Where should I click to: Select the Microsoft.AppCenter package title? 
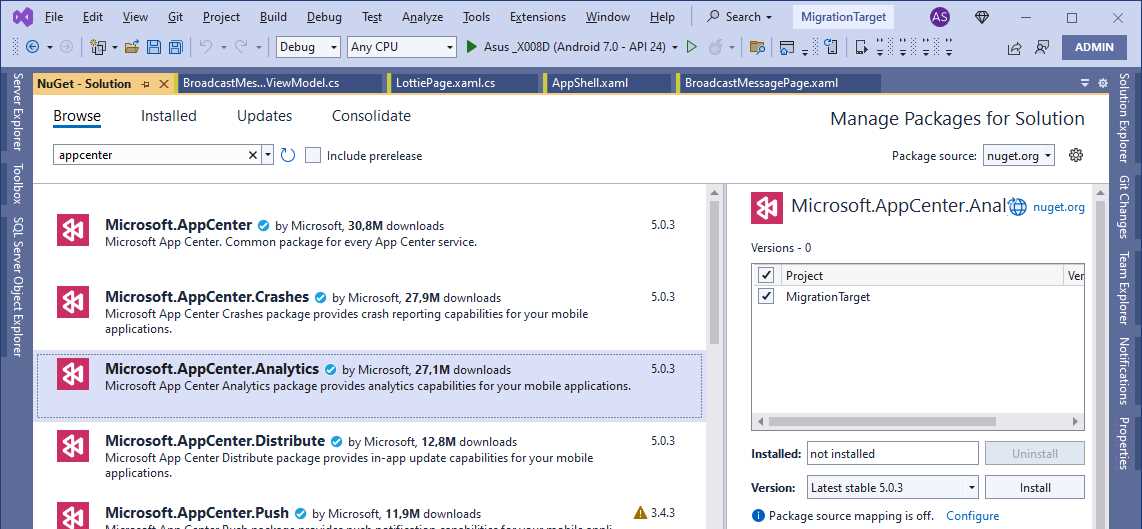pyautogui.click(x=178, y=225)
